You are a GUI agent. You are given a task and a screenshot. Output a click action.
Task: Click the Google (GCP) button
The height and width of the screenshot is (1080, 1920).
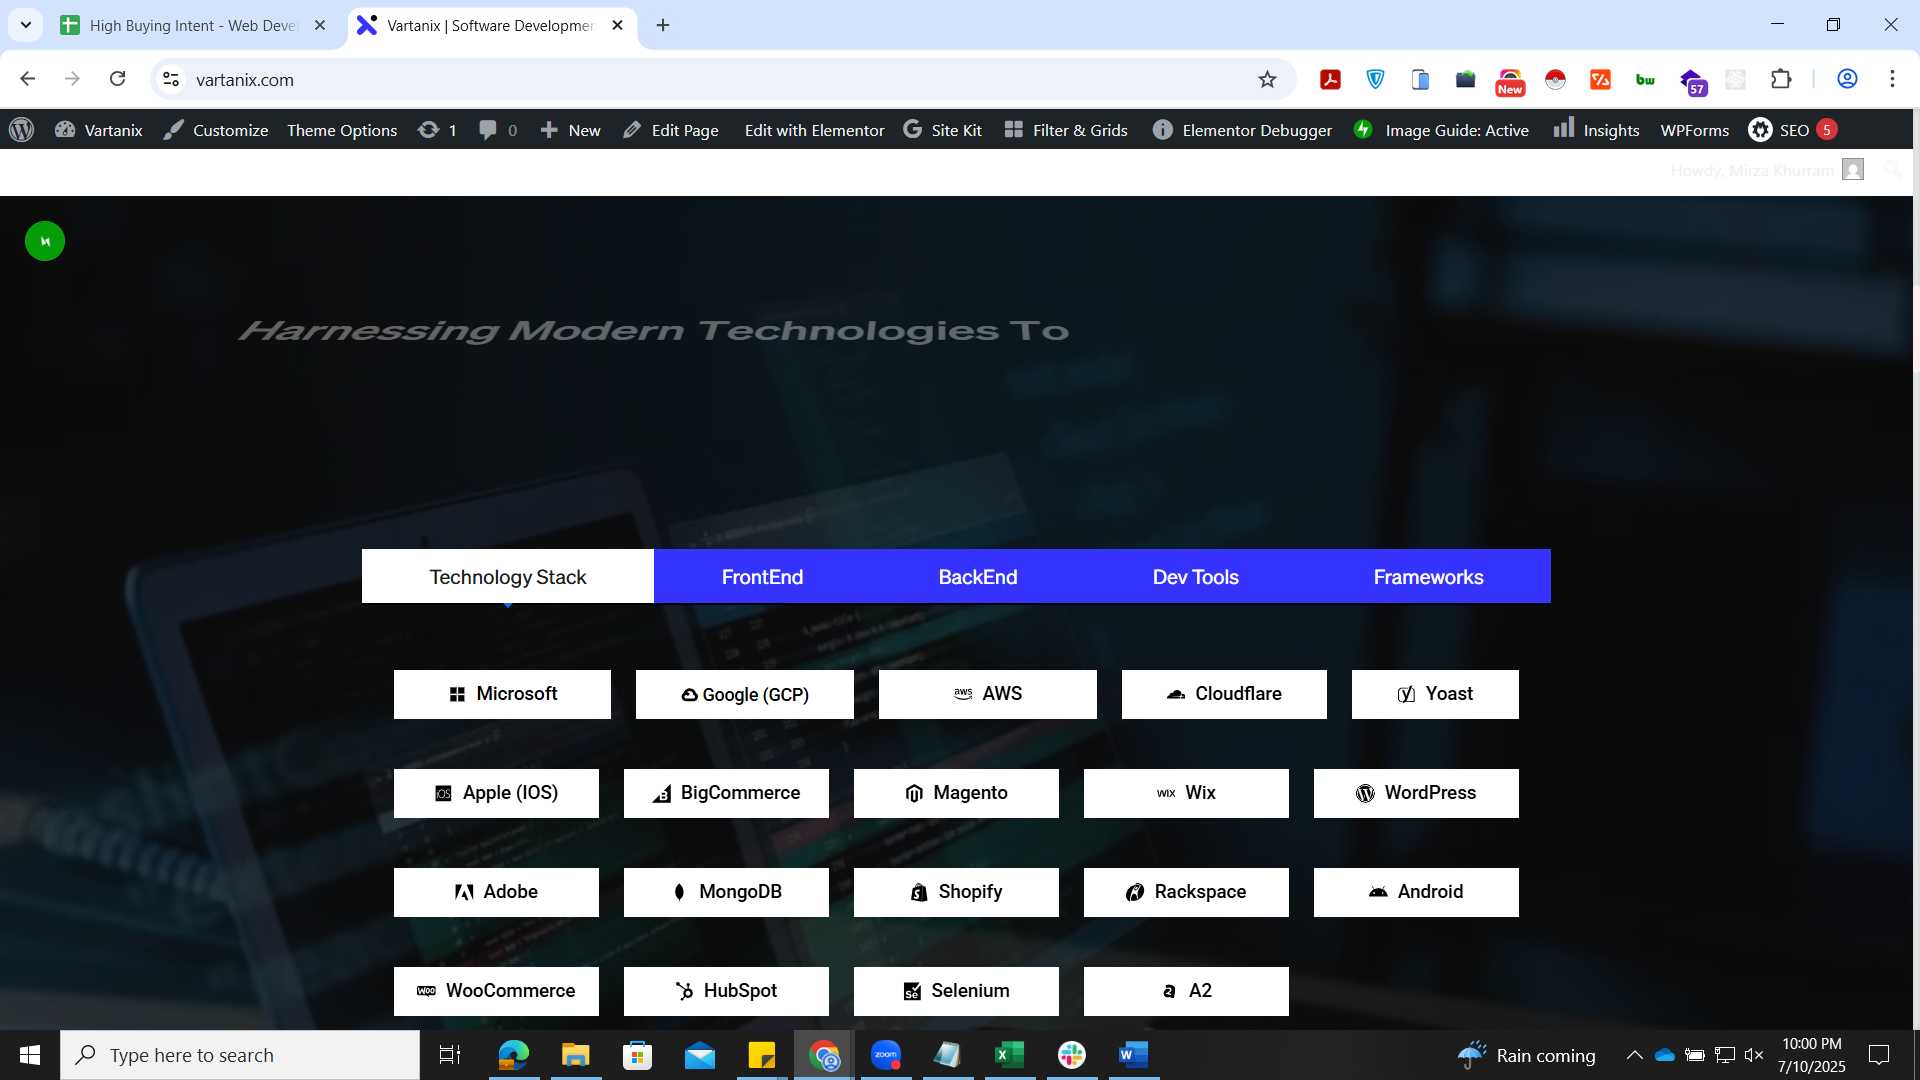[745, 694]
